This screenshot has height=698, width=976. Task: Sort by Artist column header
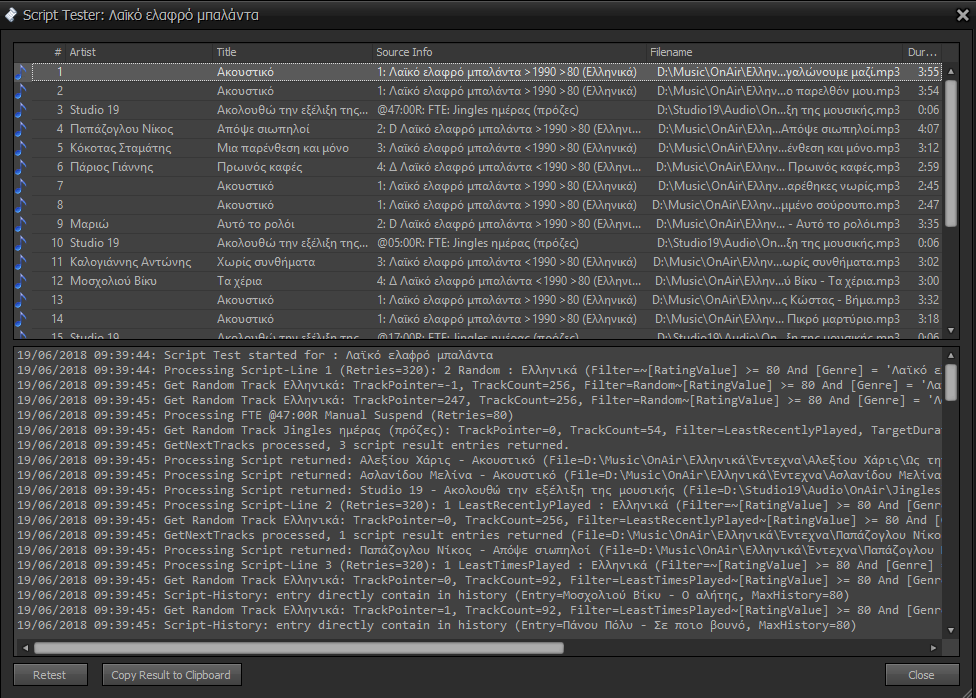(x=139, y=52)
